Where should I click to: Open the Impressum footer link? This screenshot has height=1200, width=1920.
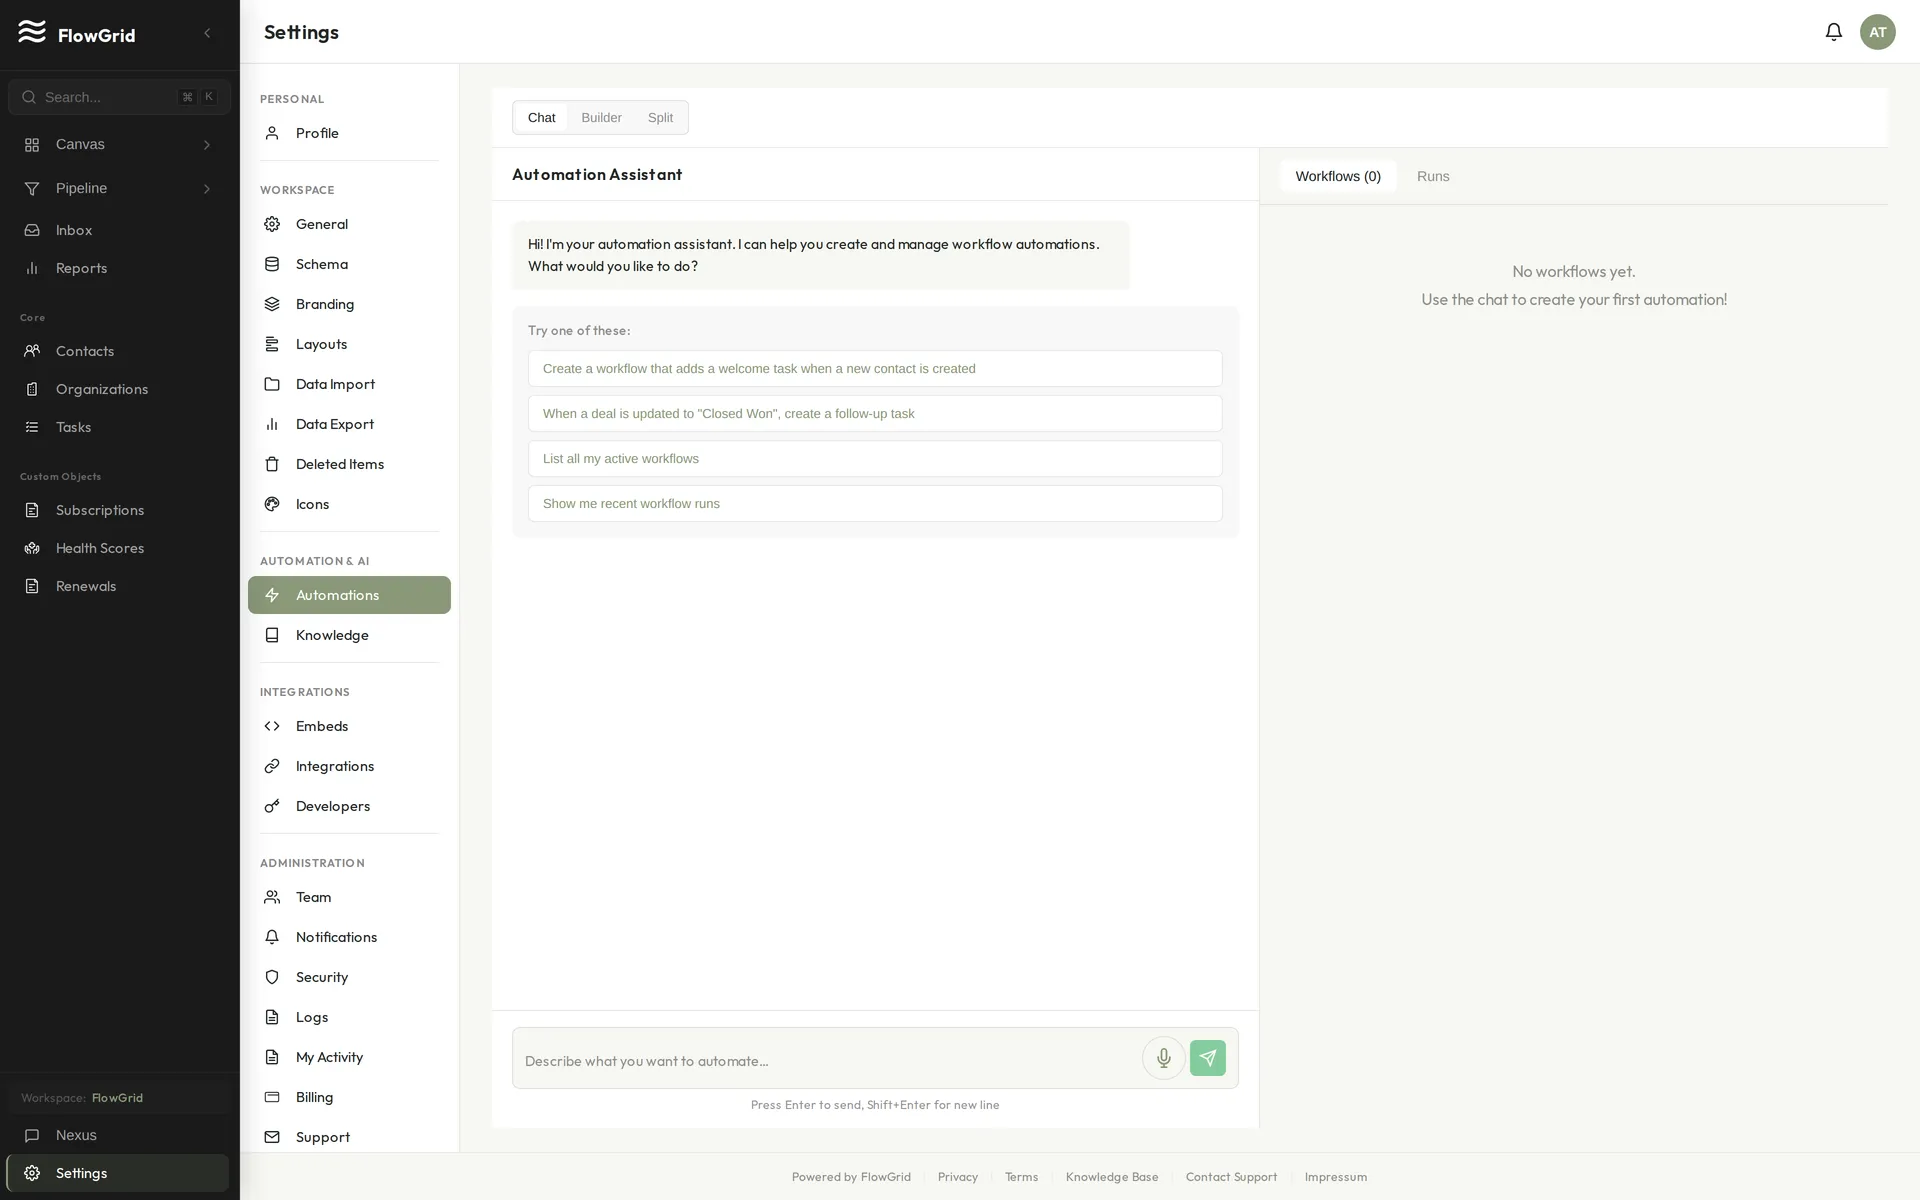1335,1177
